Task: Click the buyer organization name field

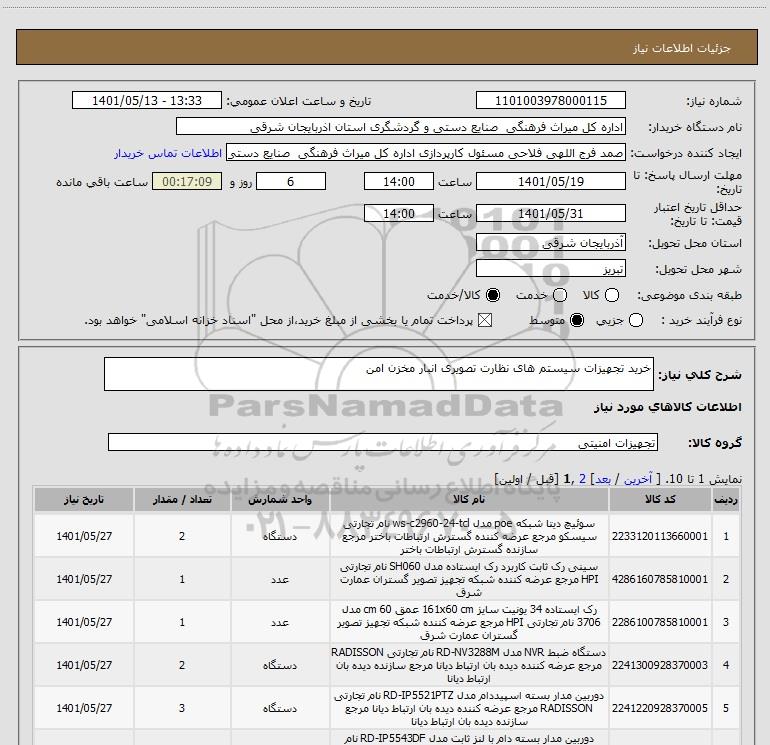Action: point(401,126)
